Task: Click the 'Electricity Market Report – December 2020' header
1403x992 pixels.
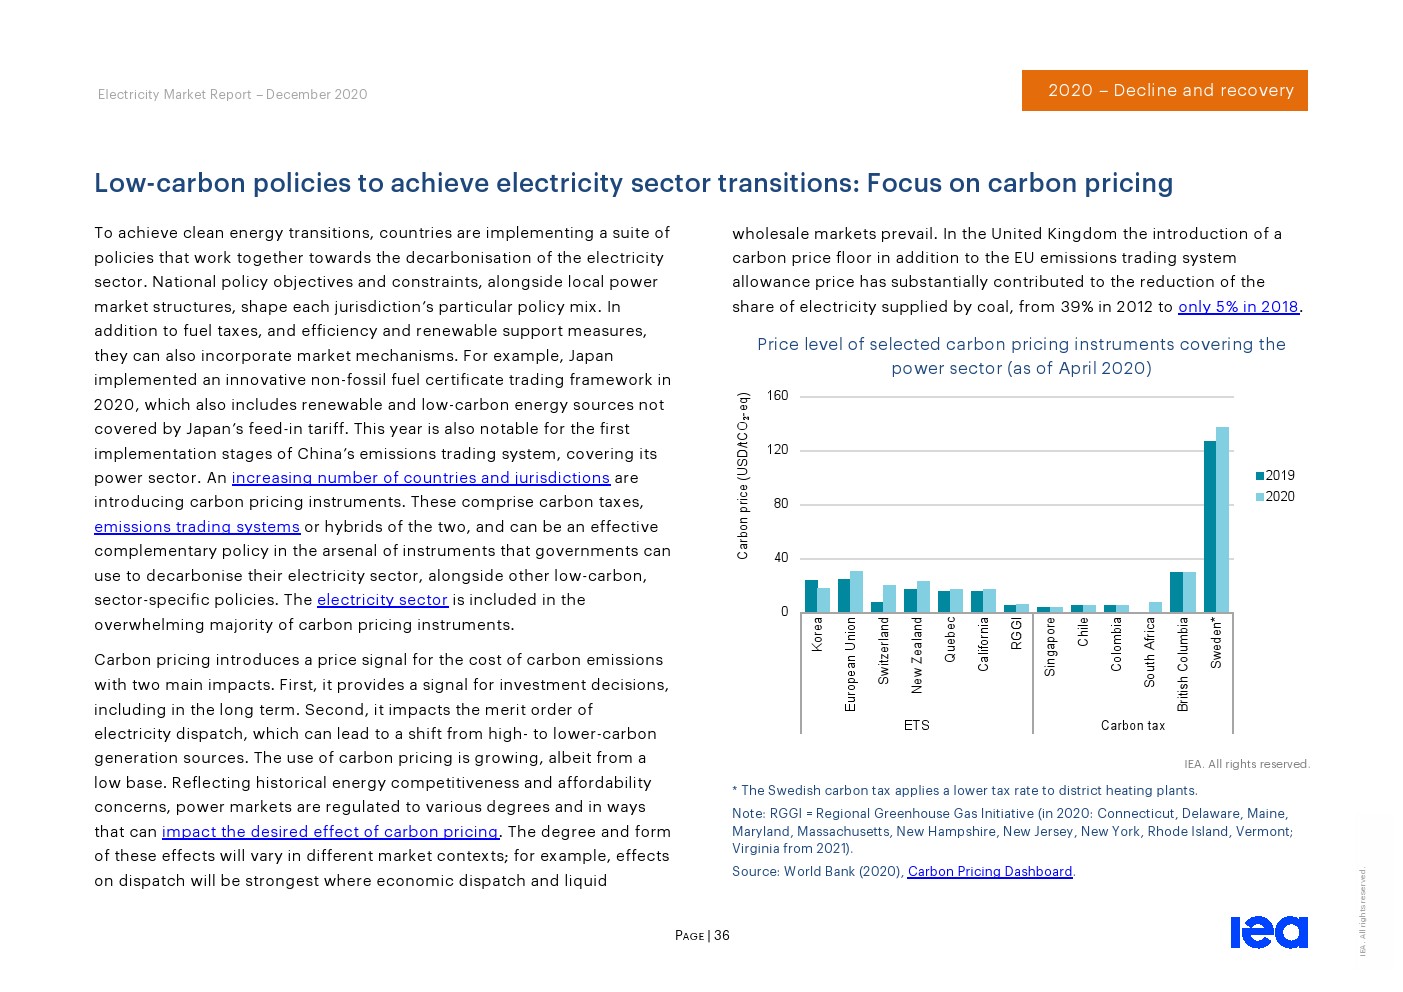Action: pos(233,94)
